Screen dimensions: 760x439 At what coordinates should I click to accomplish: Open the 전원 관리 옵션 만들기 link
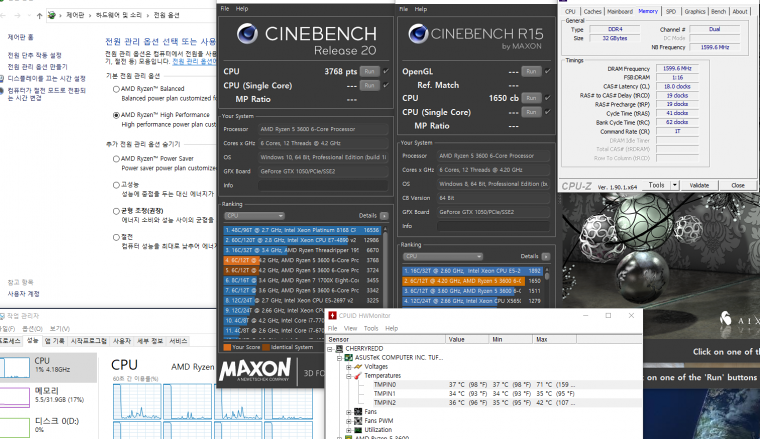pyautogui.click(x=37, y=67)
